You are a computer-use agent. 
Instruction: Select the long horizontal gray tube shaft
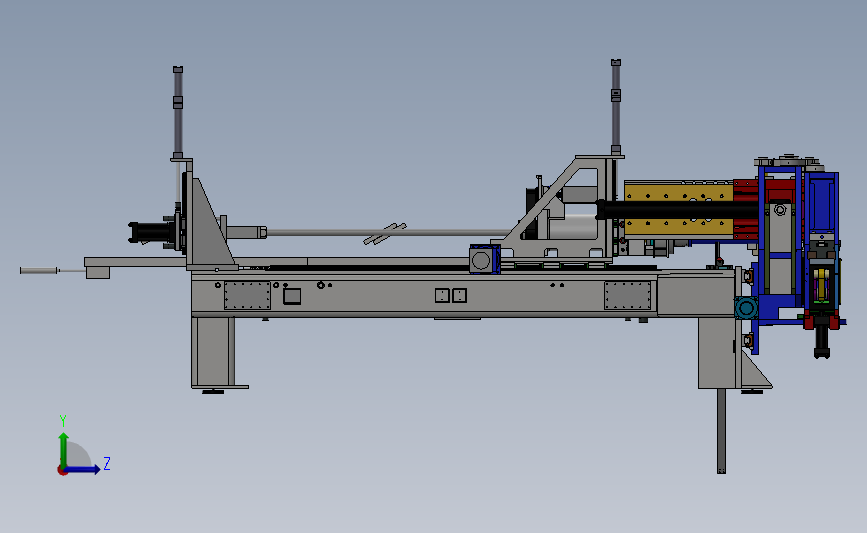point(387,232)
